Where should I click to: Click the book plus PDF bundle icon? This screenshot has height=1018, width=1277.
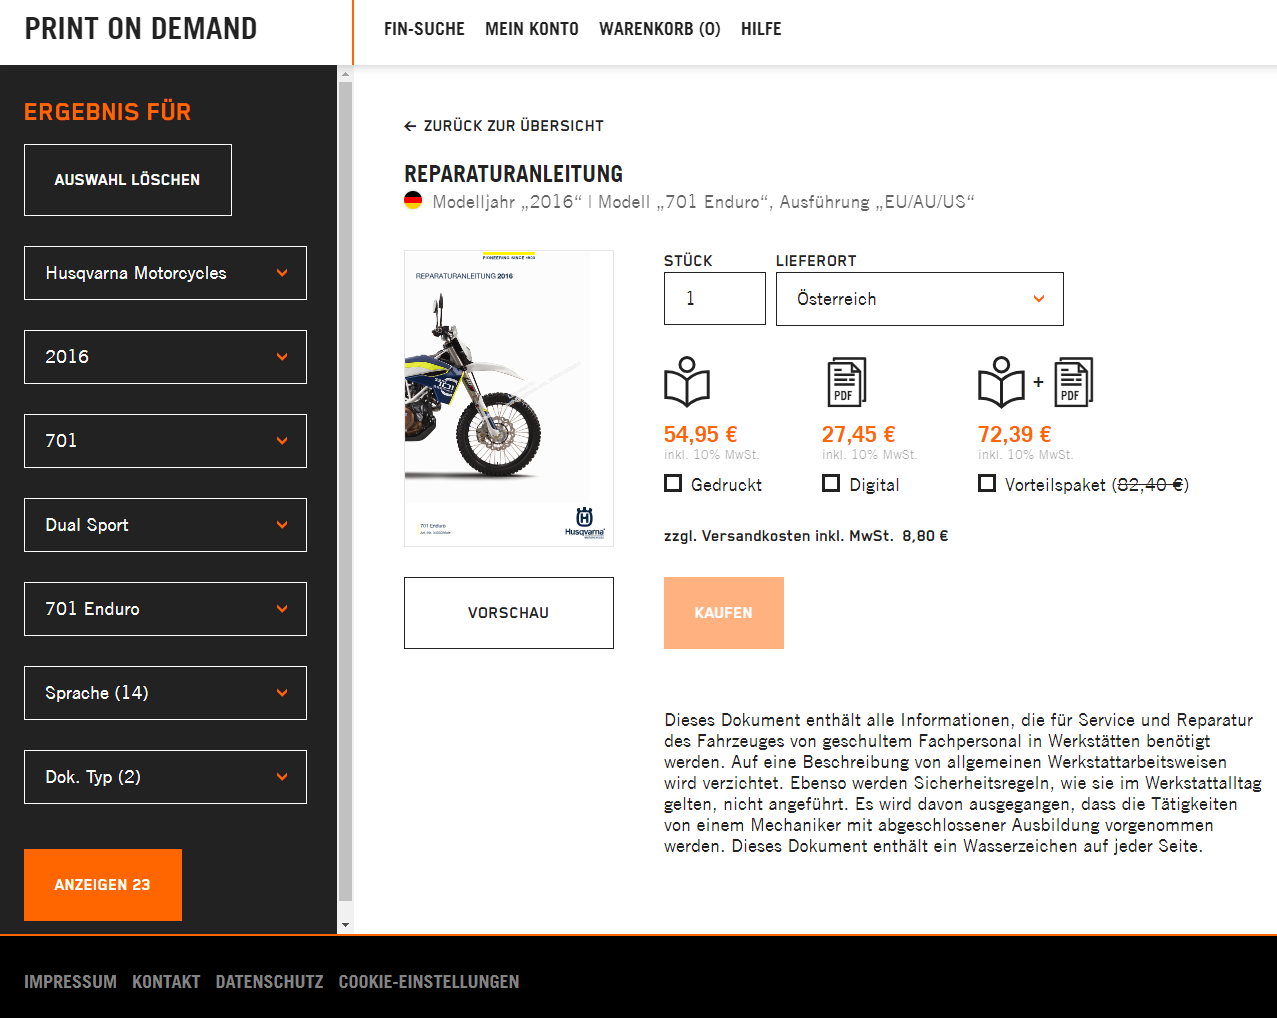[x=1035, y=382]
